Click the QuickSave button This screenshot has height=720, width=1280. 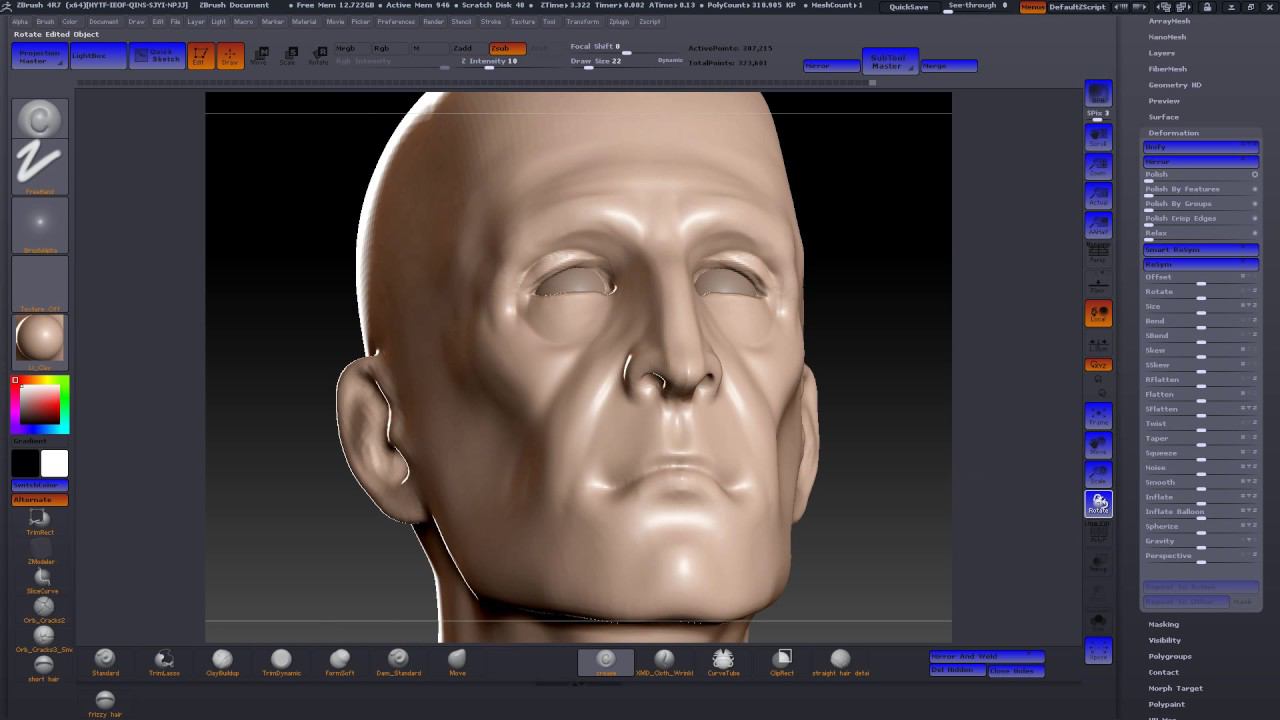[908, 7]
